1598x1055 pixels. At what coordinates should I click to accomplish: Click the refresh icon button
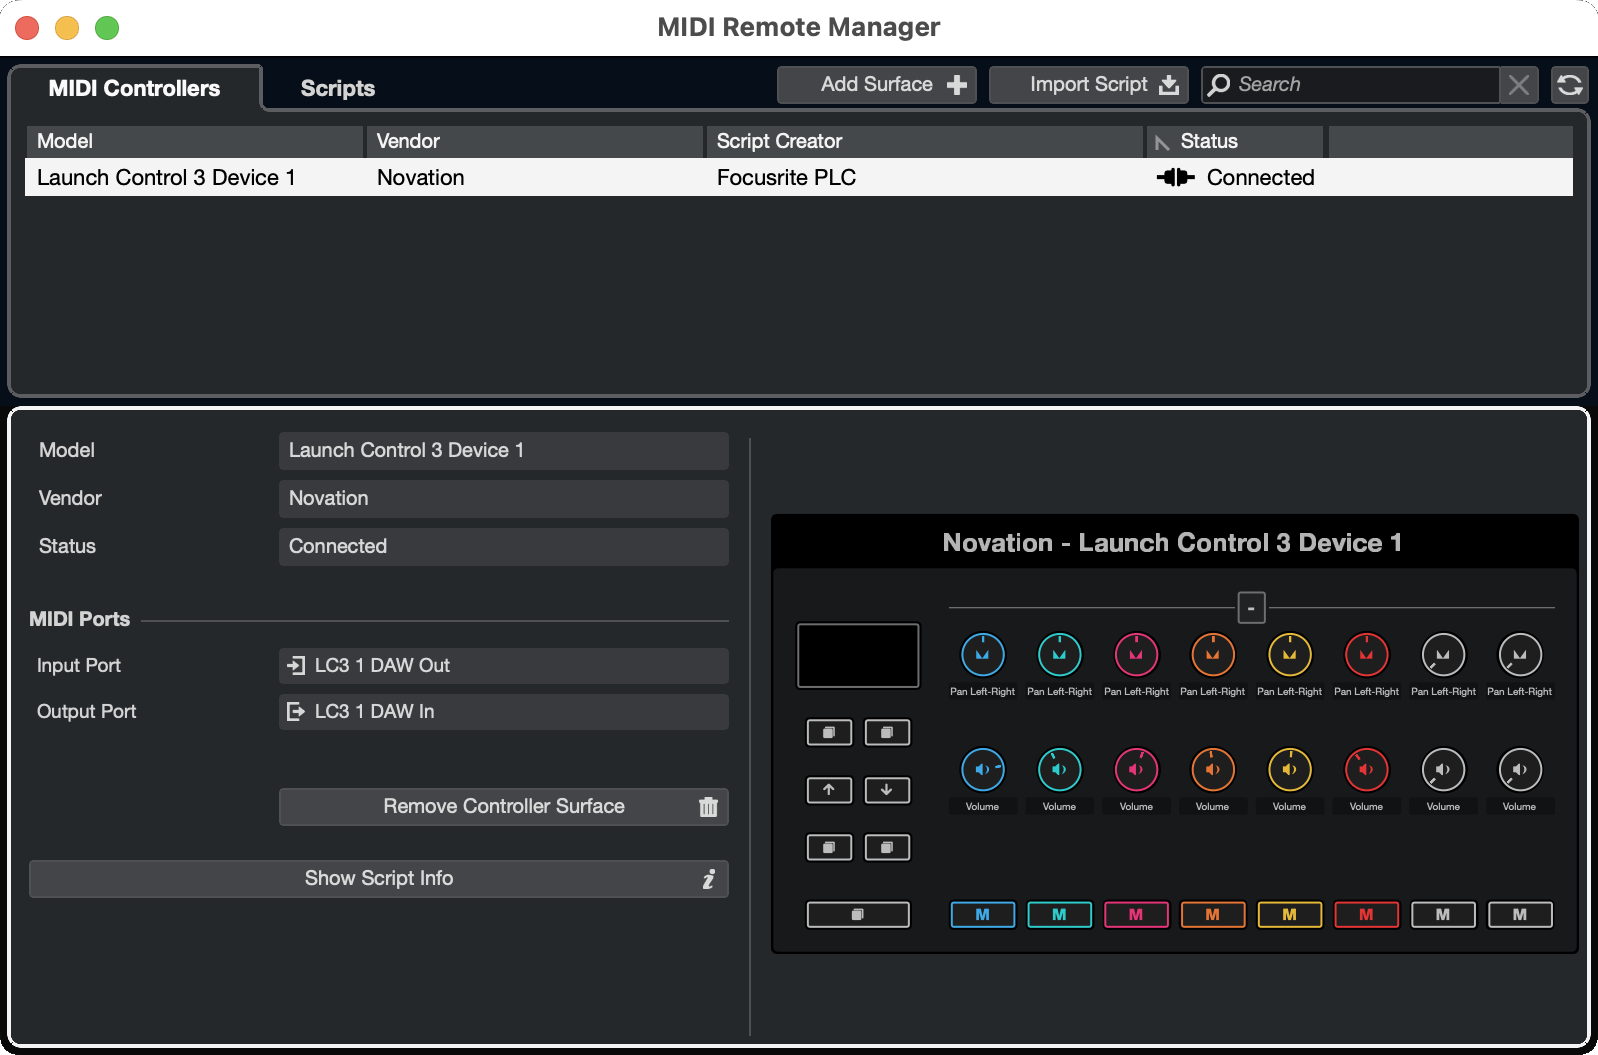[1570, 85]
